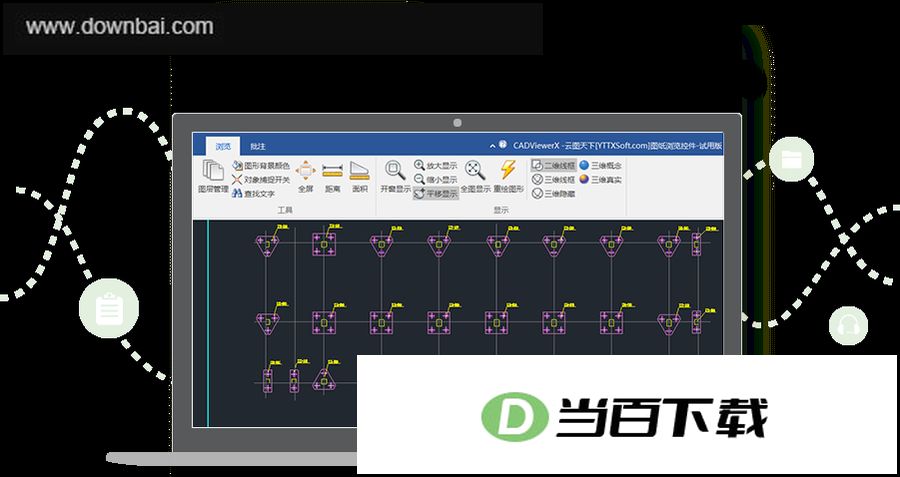Select 三维隐藏 3D hidden mode
The height and width of the screenshot is (477, 900).
click(553, 194)
